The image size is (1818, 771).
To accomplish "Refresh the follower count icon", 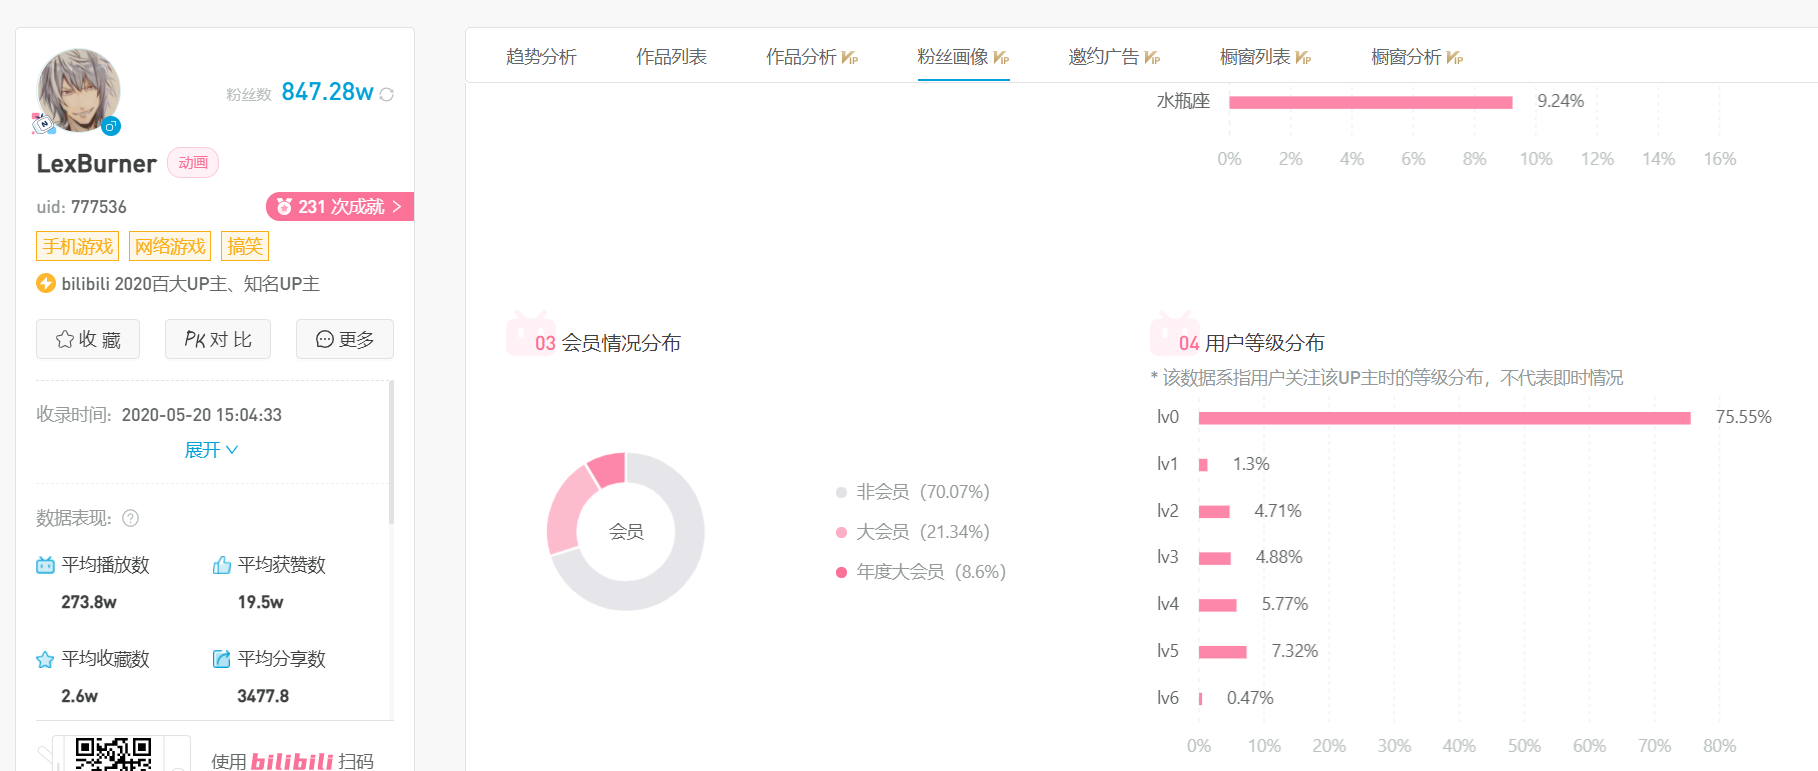I will 387,94.
